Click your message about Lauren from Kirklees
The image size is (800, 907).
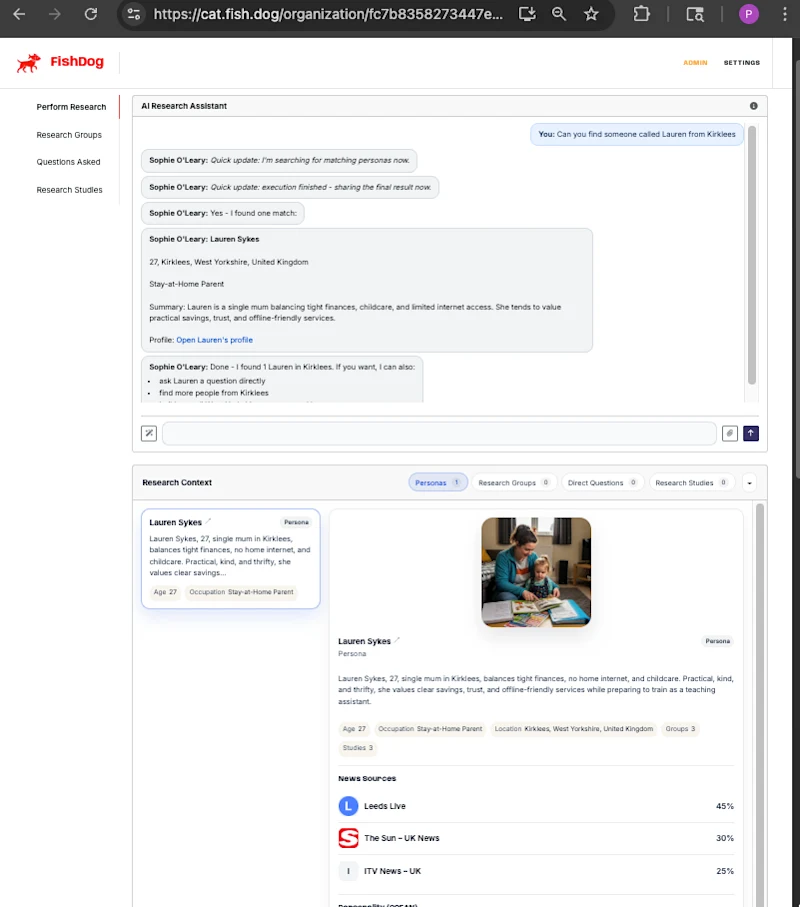[637, 134]
